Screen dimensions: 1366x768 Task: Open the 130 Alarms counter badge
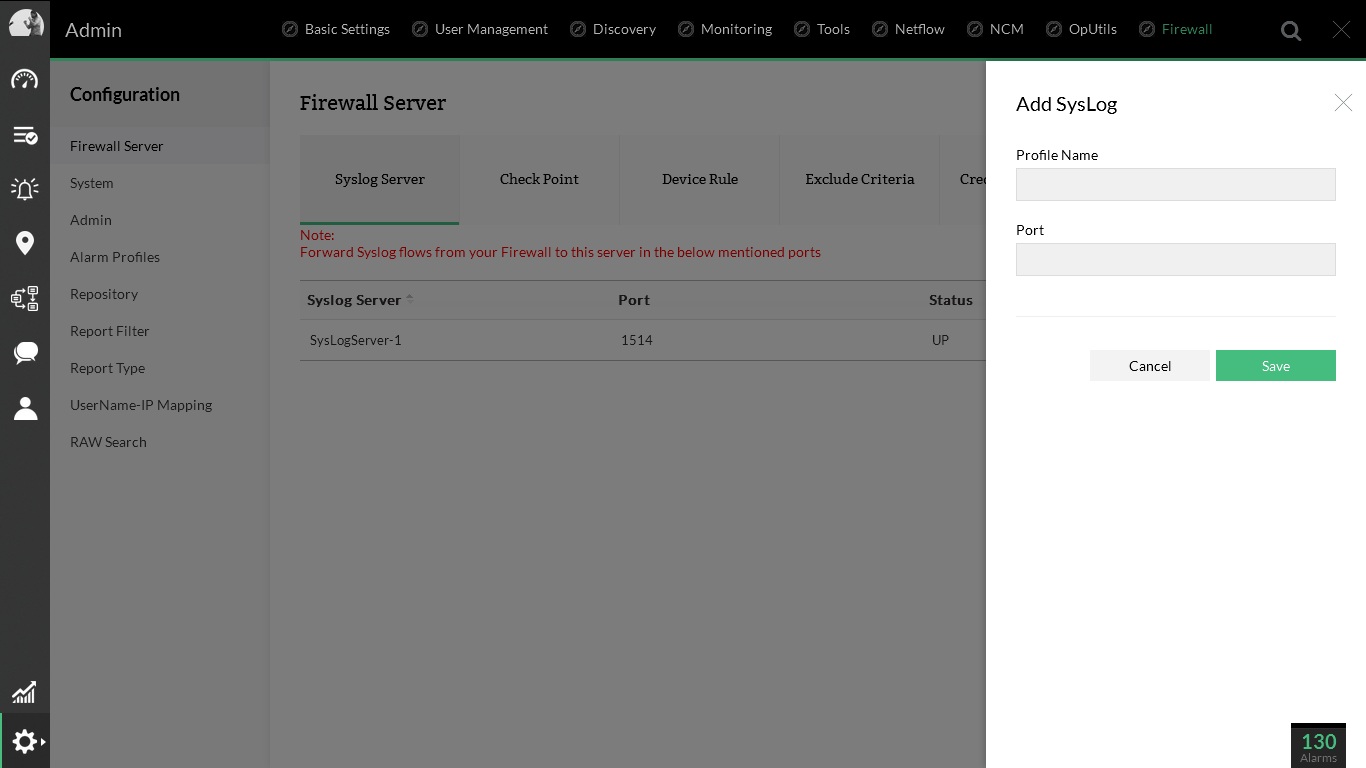1318,745
